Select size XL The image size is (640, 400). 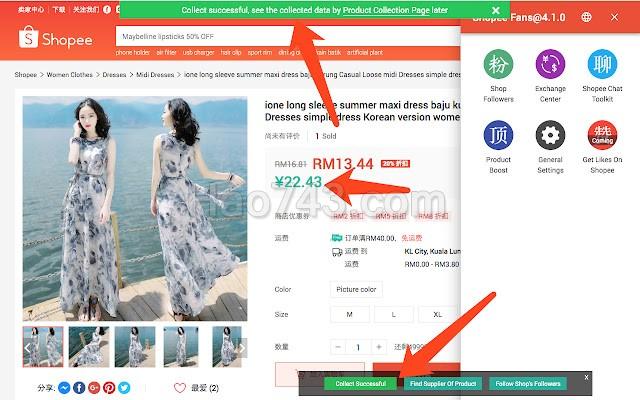click(438, 315)
